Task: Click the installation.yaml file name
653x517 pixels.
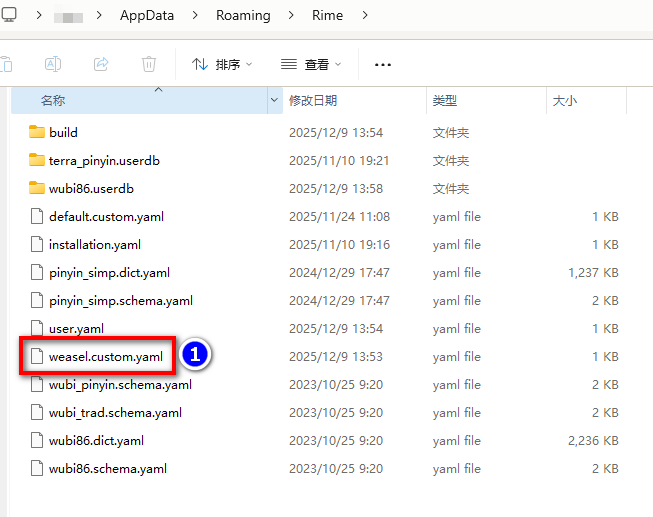Action: click(95, 245)
